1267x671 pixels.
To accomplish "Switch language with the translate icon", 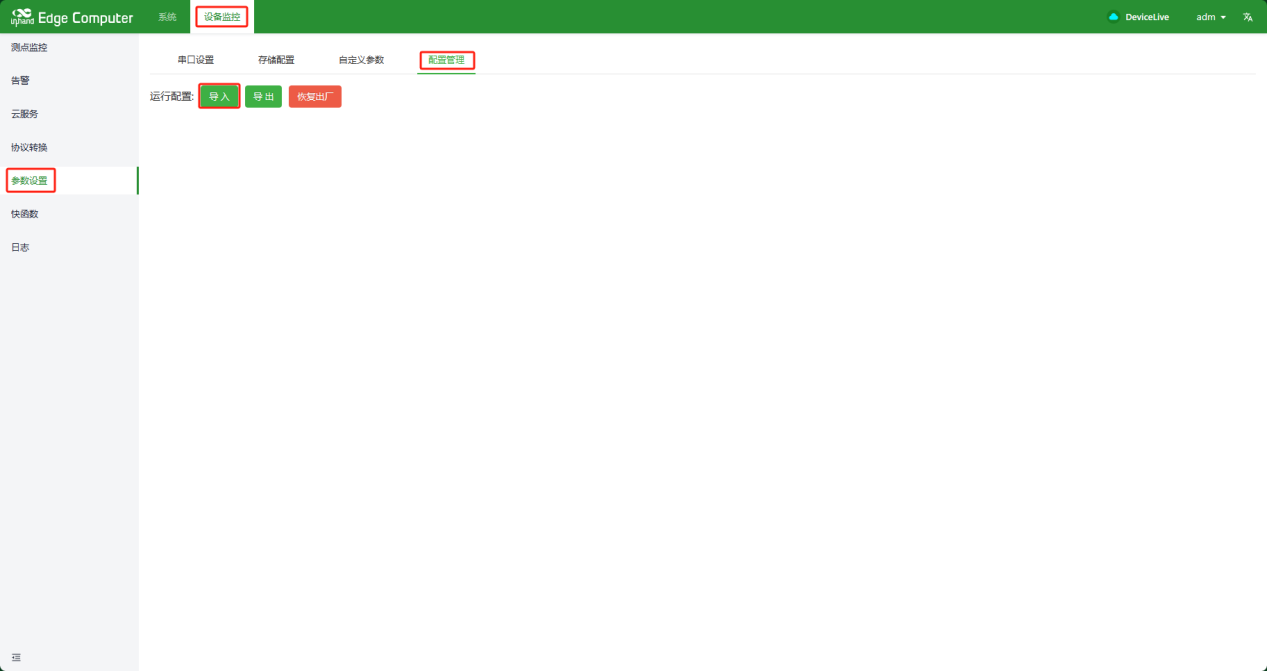I will pyautogui.click(x=1248, y=17).
